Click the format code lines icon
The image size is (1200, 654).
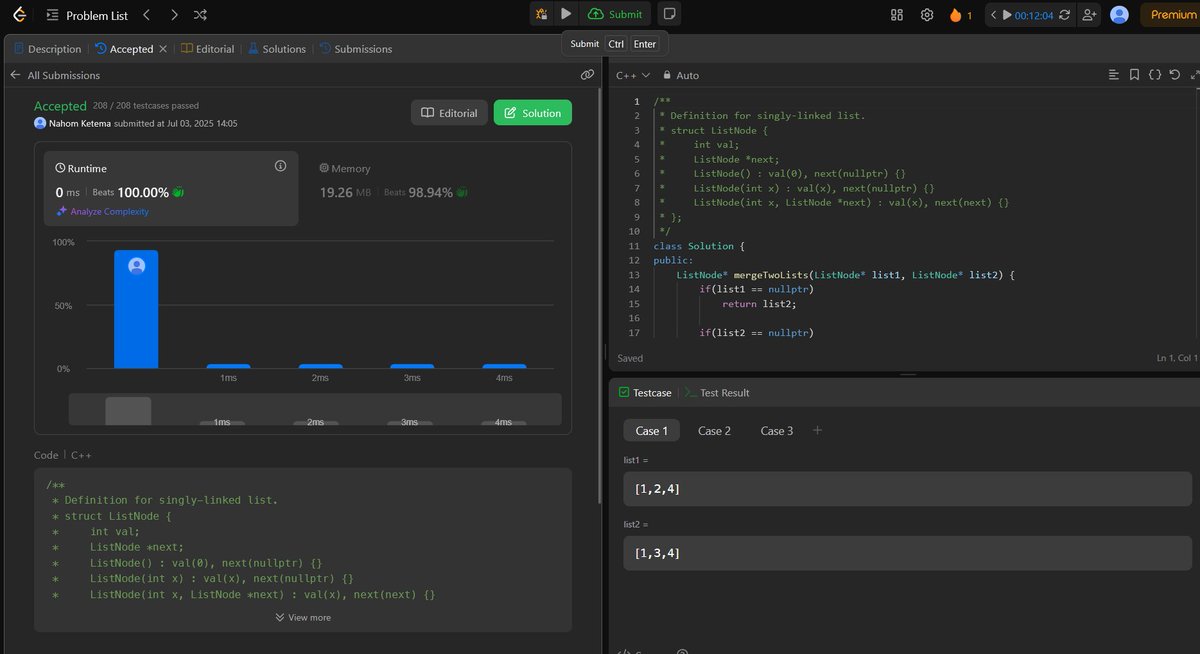pyautogui.click(x=1114, y=75)
